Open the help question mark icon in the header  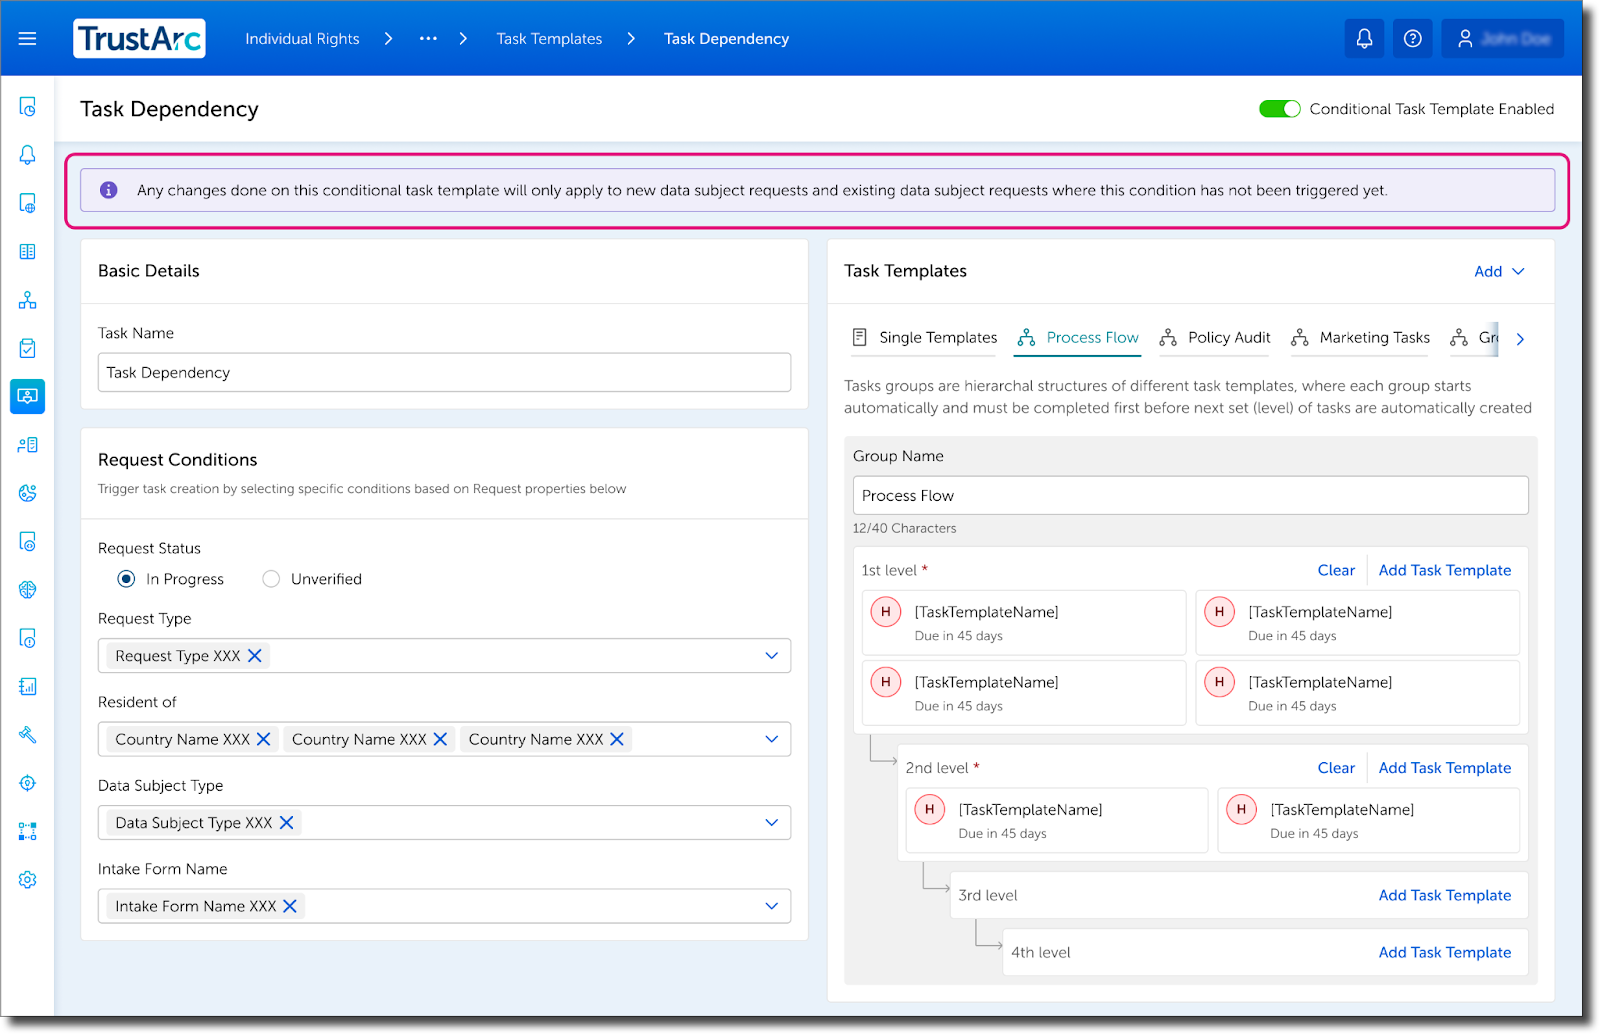coord(1412,38)
